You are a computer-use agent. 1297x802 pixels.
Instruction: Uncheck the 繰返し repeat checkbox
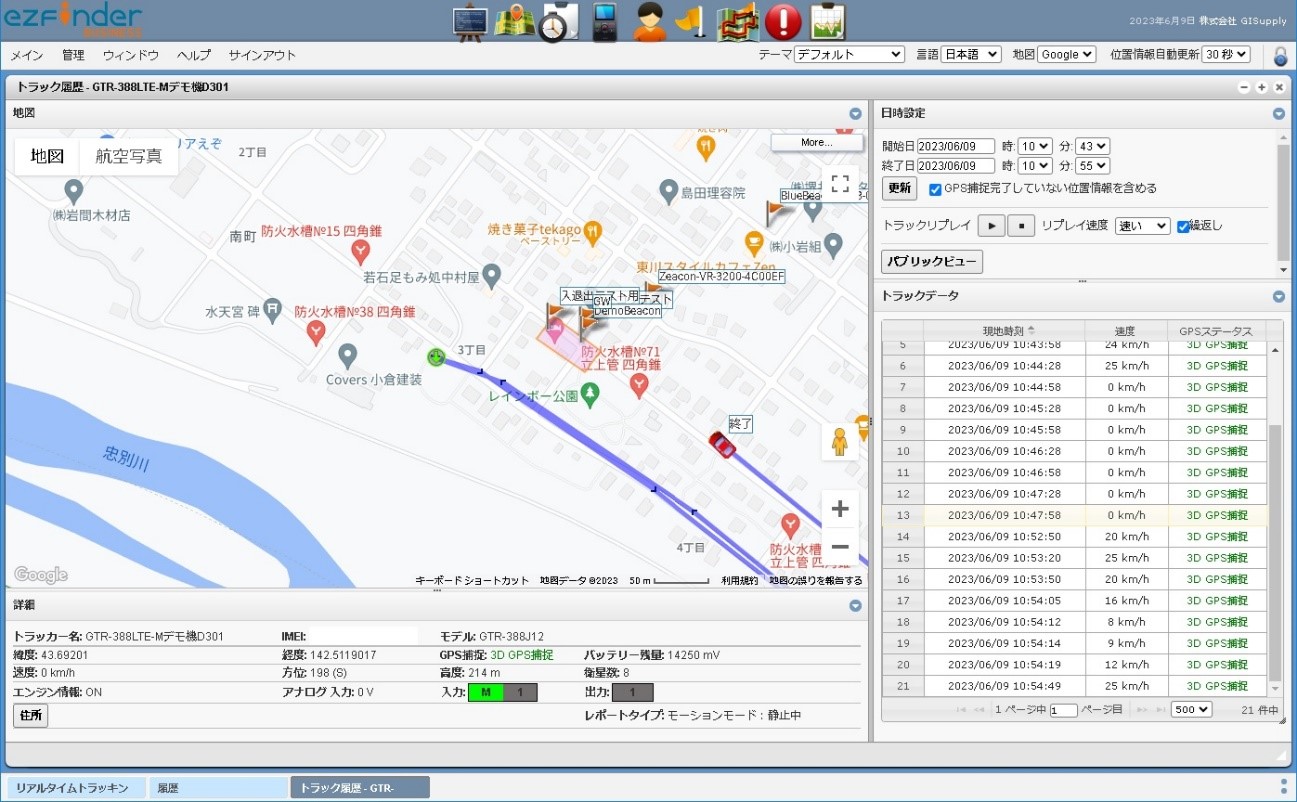point(1183,226)
